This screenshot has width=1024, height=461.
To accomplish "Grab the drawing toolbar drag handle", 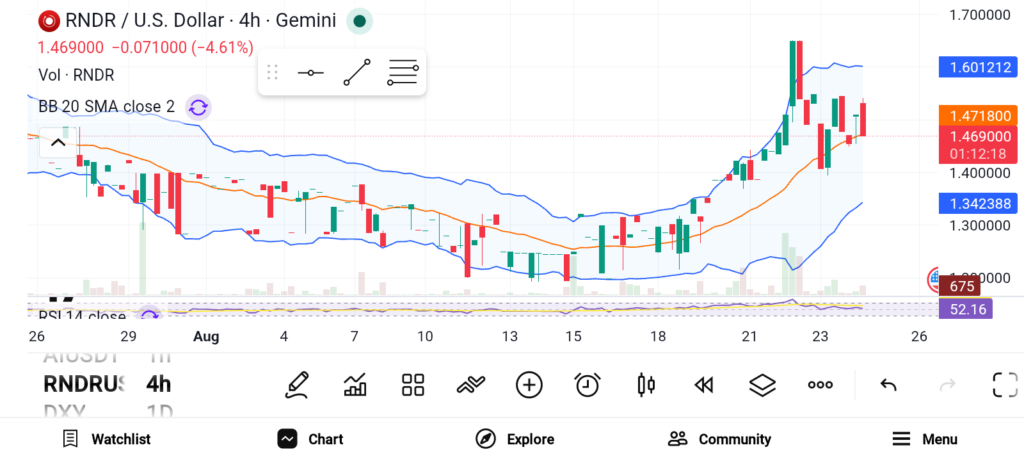I will click(273, 72).
